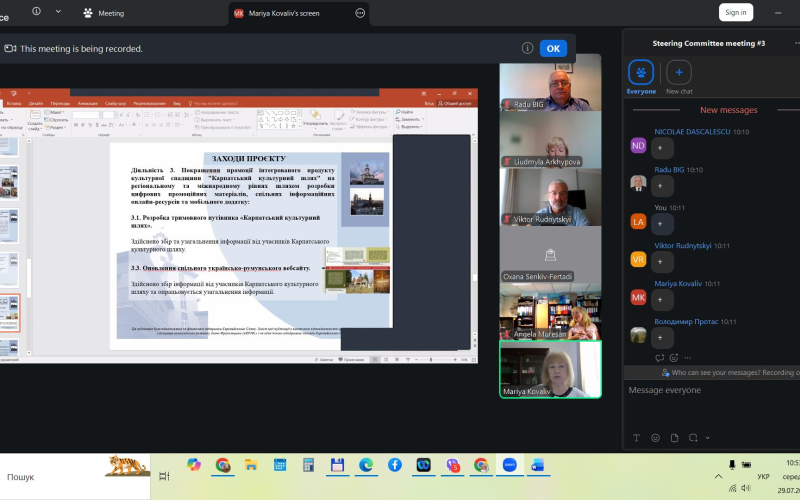The width and height of the screenshot is (800, 500).
Task: Open Calculator from taskbar
Action: point(308,465)
